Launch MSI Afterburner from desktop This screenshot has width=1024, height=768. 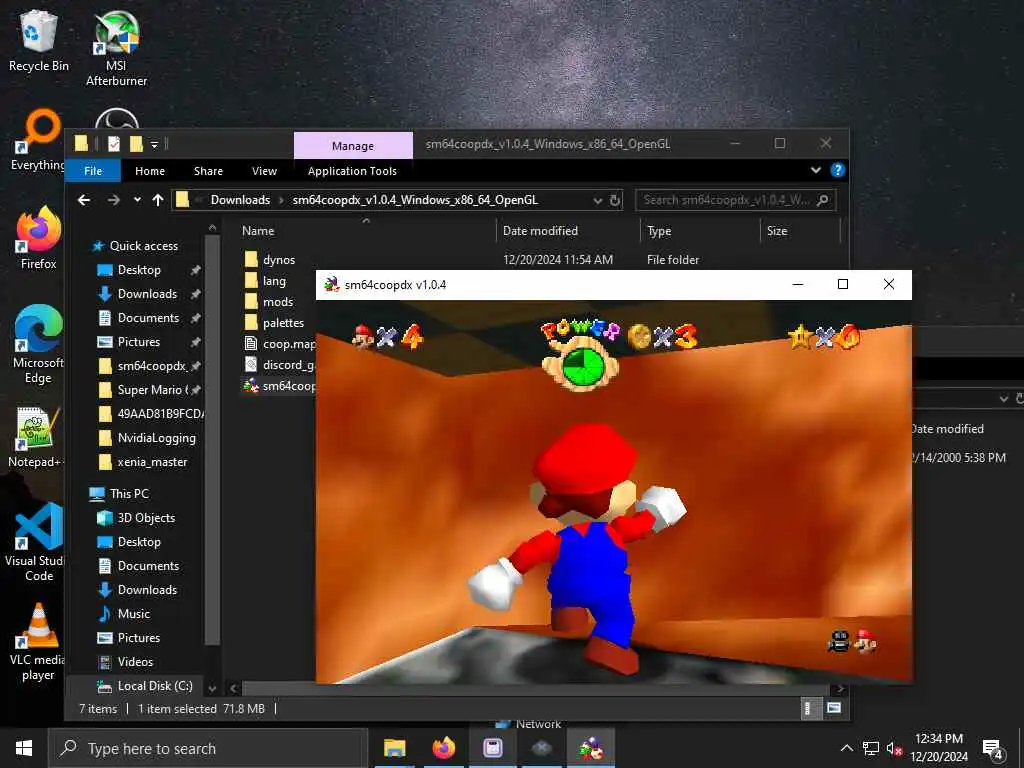click(x=116, y=49)
